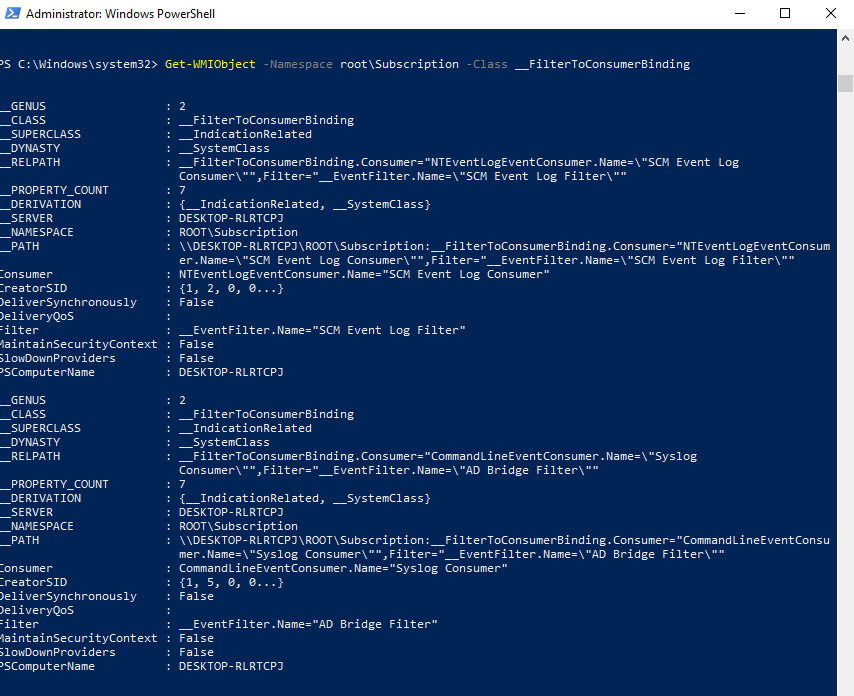Click first __GENUS value 2
Screen dimensions: 854x696
pos(182,106)
